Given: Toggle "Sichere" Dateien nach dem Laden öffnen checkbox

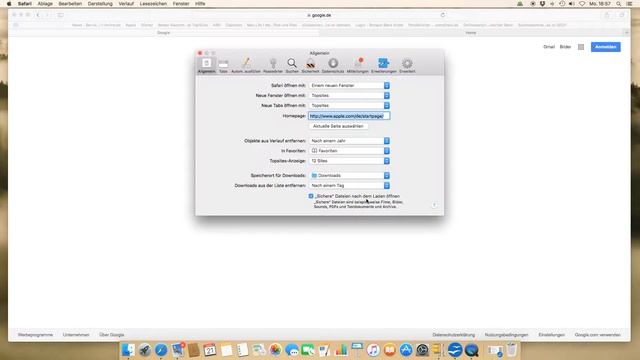Looking at the screenshot, I should pyautogui.click(x=311, y=196).
